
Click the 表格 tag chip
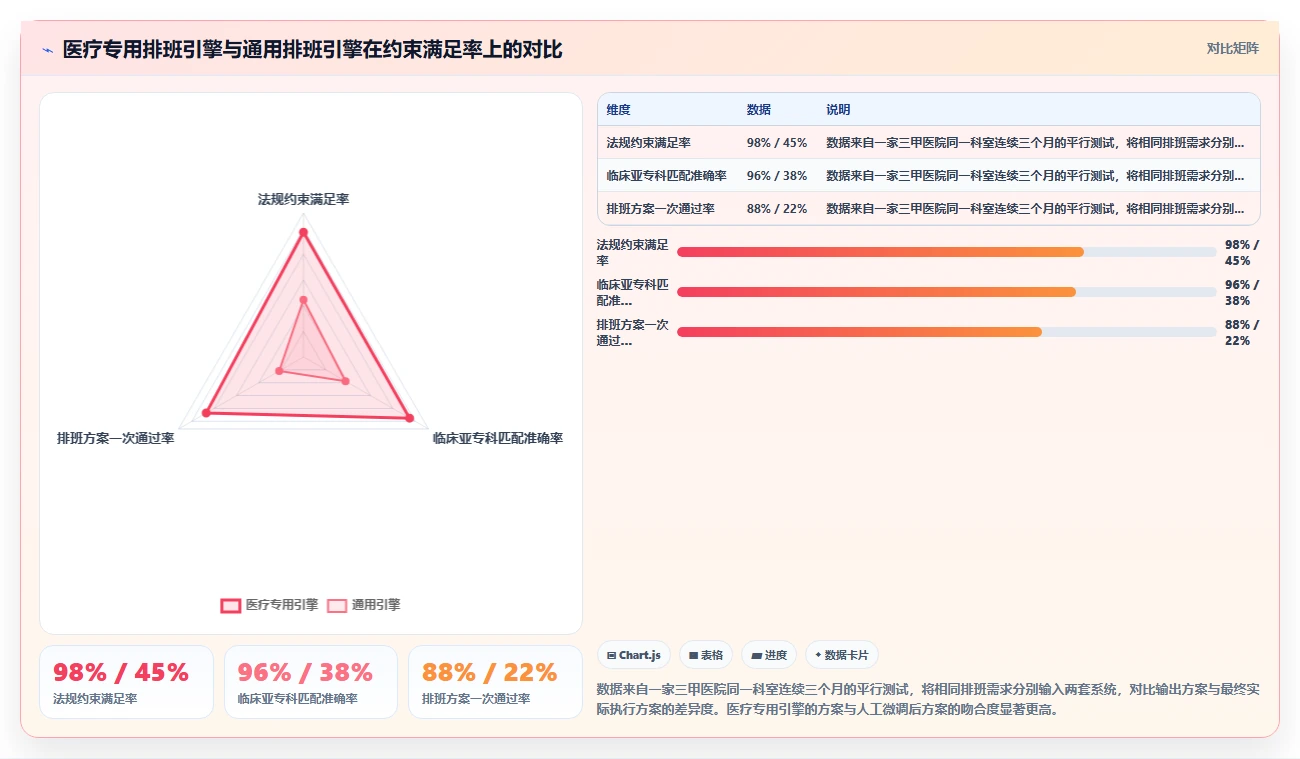pyautogui.click(x=706, y=655)
